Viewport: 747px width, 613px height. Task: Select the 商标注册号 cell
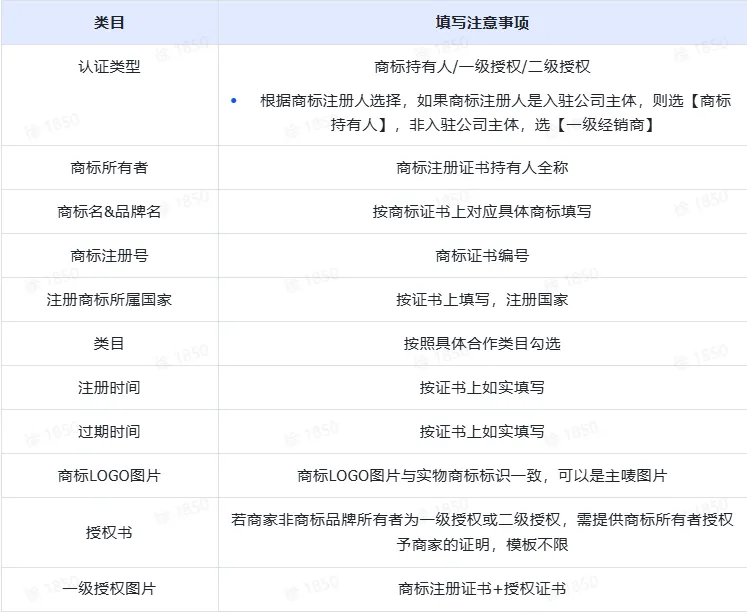(x=109, y=256)
